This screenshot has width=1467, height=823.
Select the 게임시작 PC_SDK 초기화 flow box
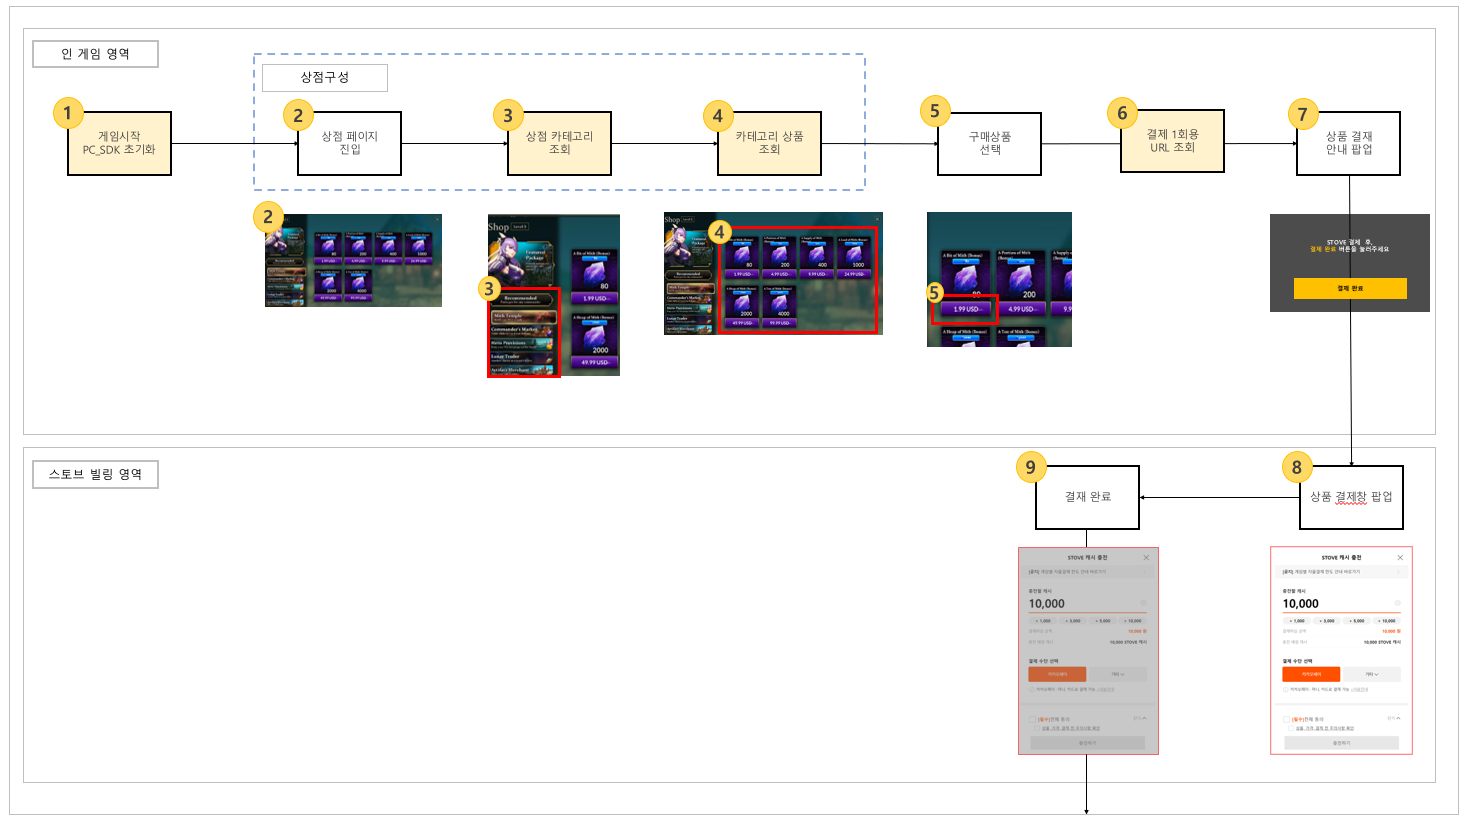point(119,143)
